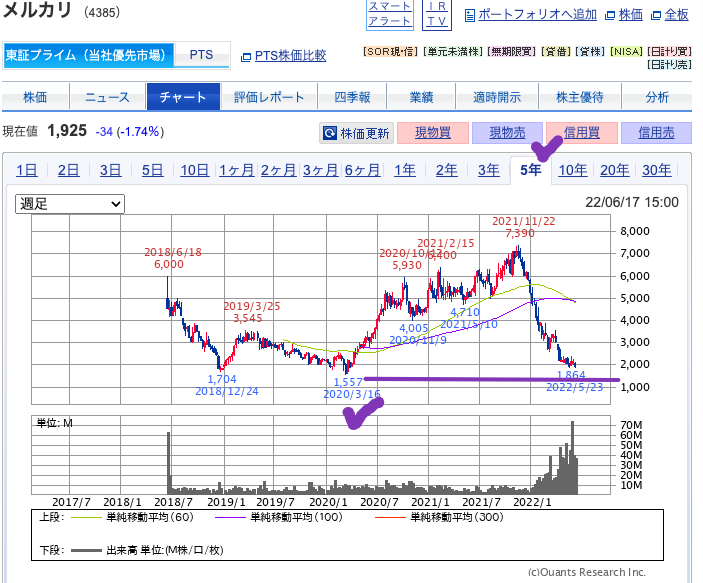This screenshot has width=703, height=583.
Task: Click the portfolio add list icon
Action: (469, 16)
